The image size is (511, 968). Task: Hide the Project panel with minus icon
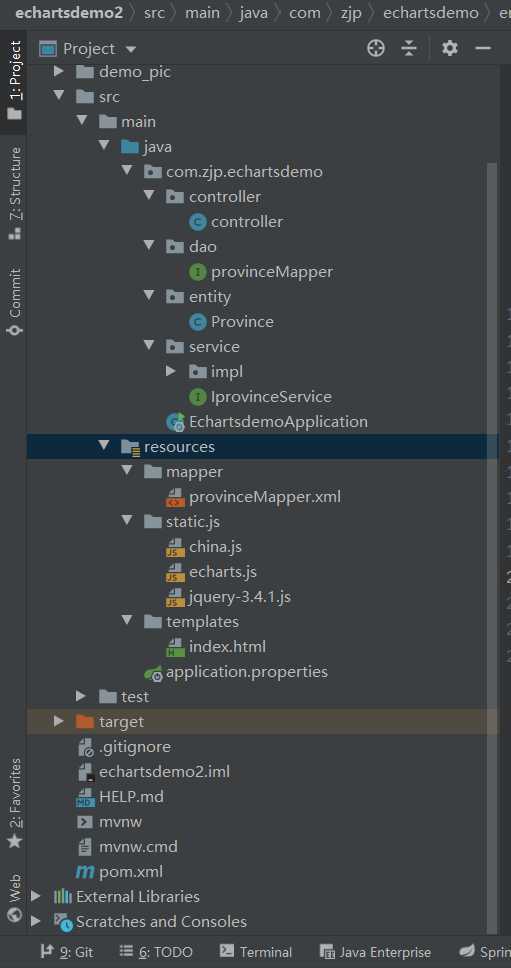[x=483, y=48]
